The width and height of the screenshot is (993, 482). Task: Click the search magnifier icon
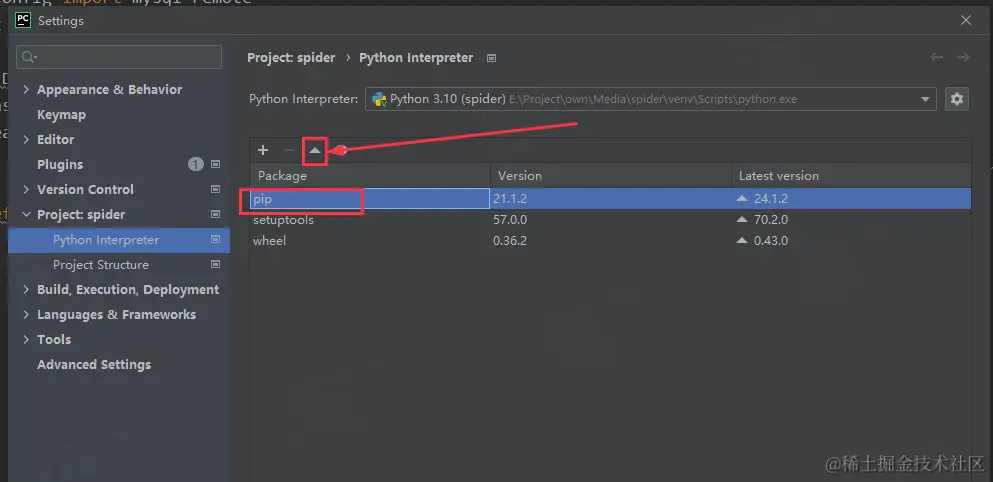click(x=29, y=58)
